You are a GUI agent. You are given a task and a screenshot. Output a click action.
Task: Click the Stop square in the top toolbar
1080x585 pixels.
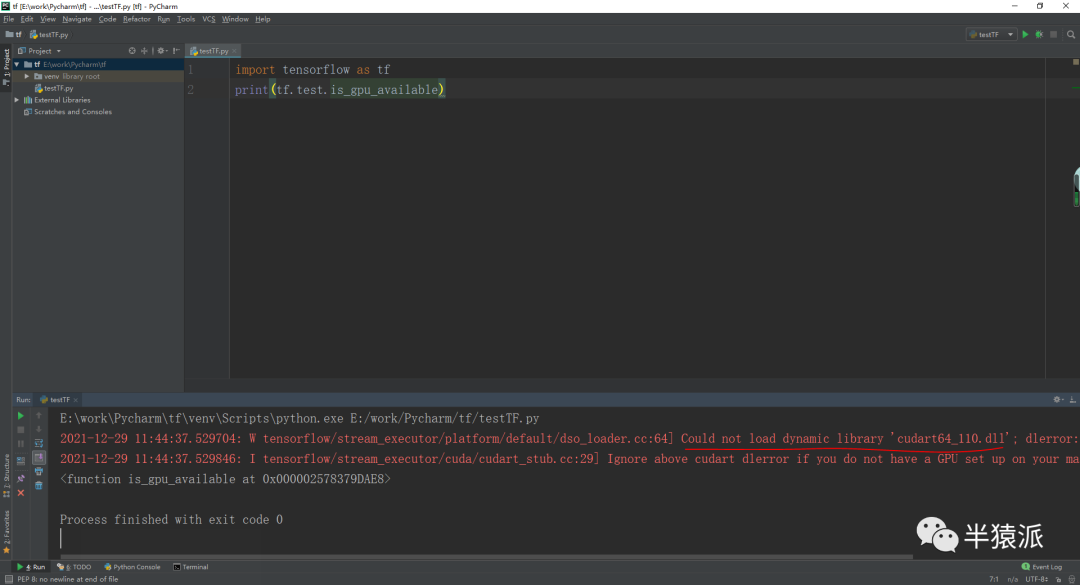coord(1054,34)
